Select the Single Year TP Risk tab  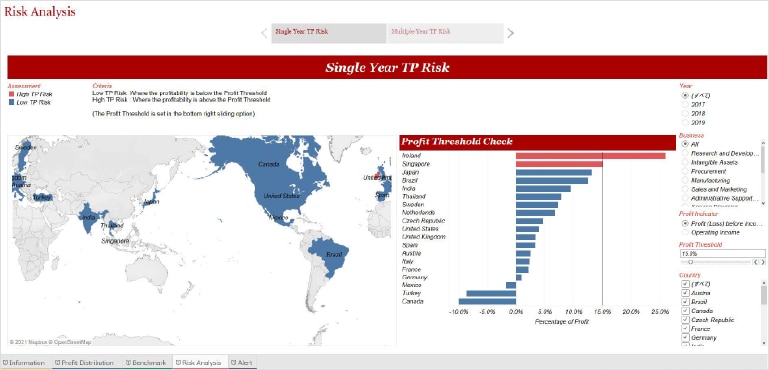tap(329, 33)
